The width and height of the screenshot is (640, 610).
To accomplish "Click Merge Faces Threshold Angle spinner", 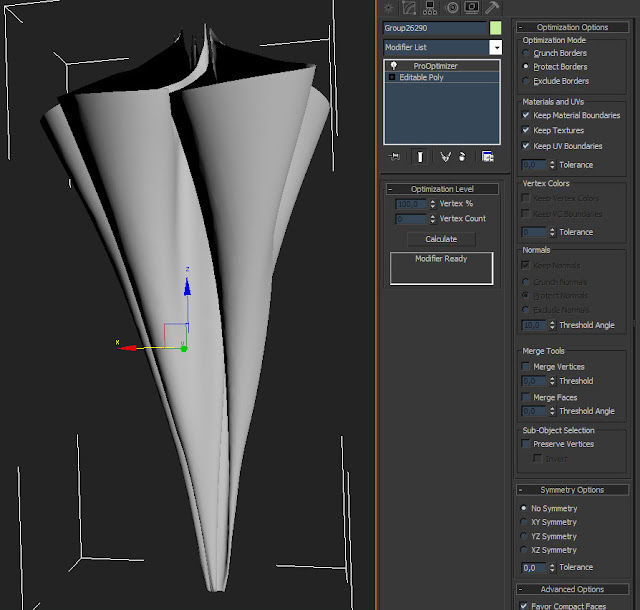I will click(552, 411).
